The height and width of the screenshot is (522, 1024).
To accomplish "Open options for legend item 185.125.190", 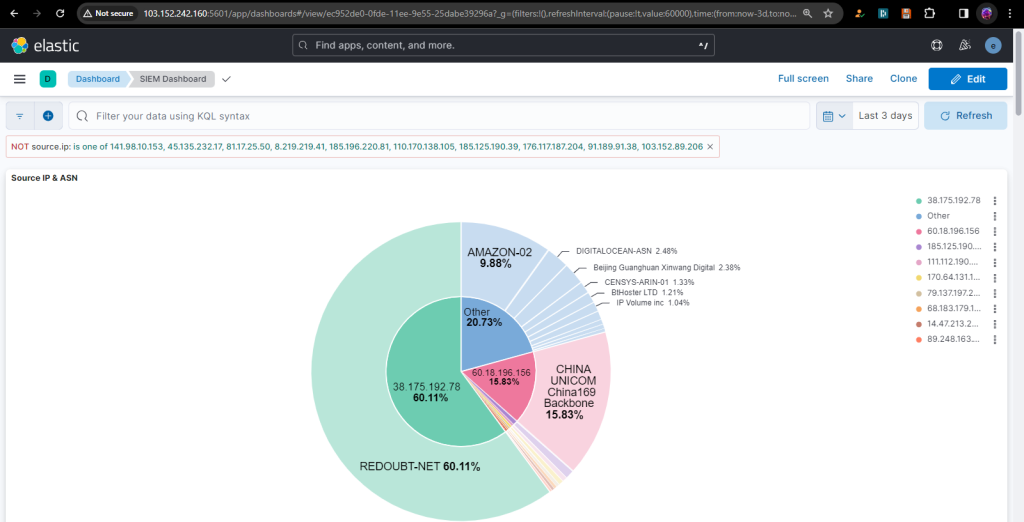I will coord(995,247).
